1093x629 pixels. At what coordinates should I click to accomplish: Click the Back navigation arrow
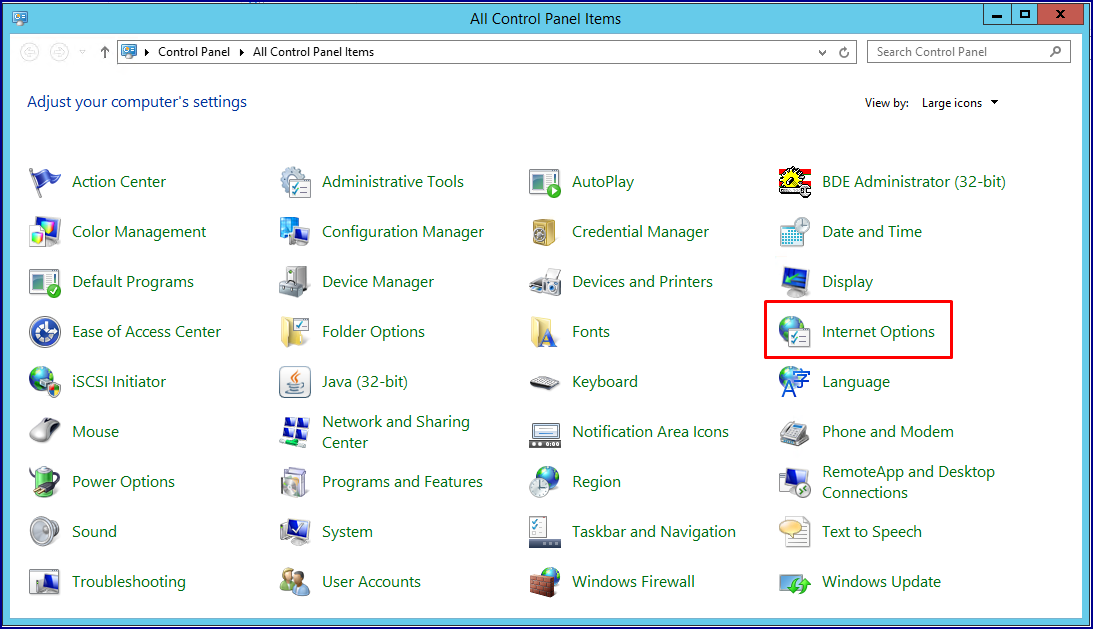[30, 52]
